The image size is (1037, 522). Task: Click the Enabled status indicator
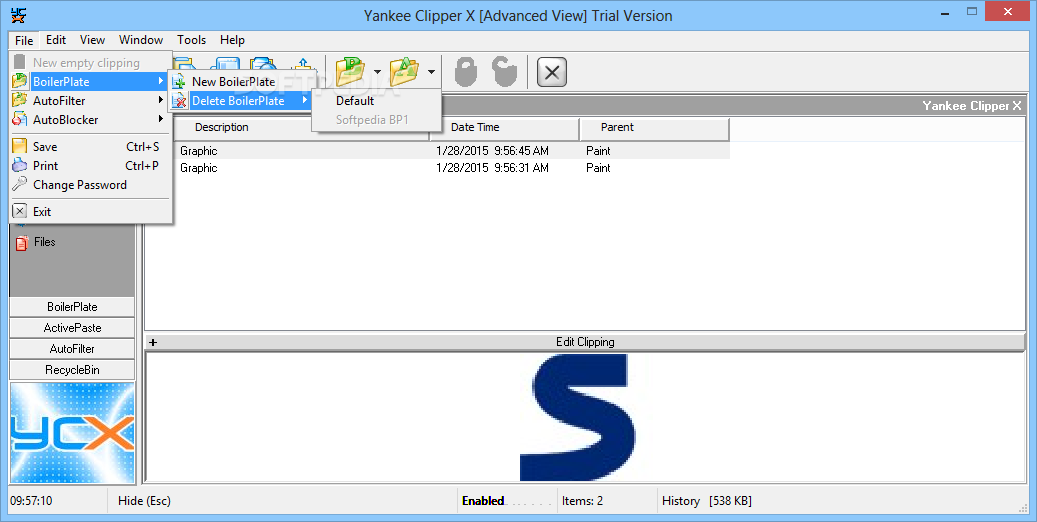(483, 501)
